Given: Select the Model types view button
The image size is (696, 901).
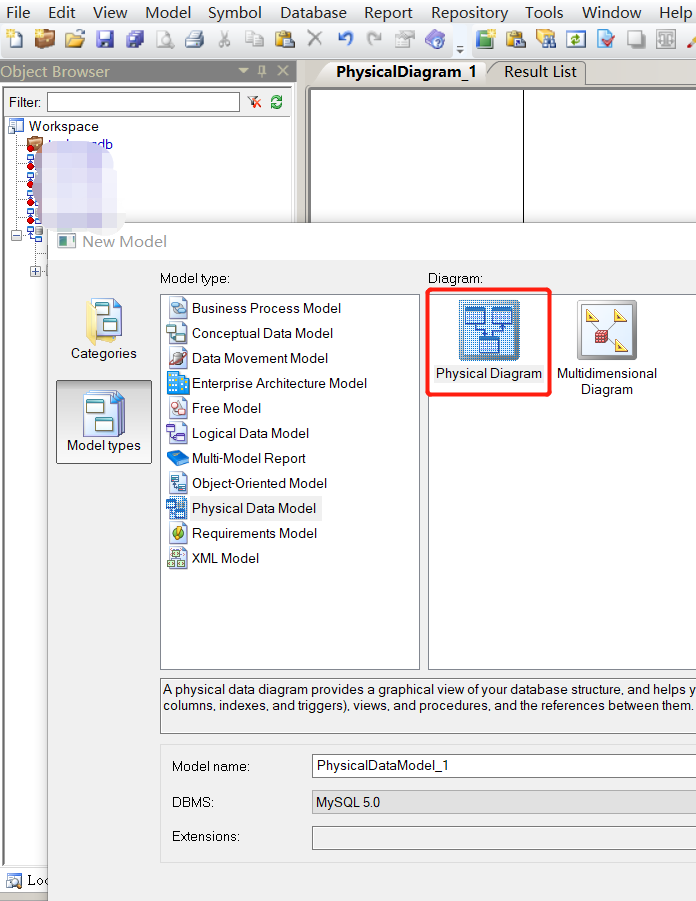Looking at the screenshot, I should (x=104, y=422).
